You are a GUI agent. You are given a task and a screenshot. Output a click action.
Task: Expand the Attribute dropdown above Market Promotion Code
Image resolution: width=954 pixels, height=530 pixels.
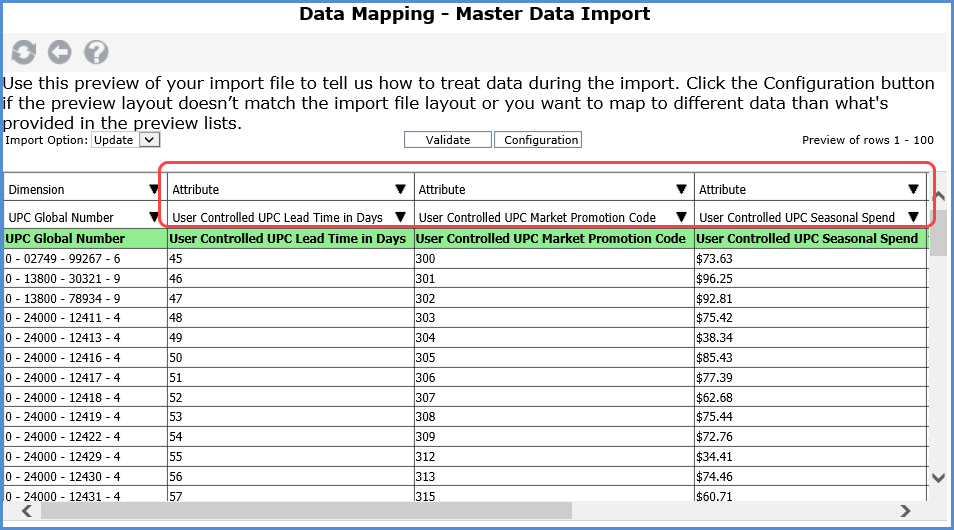(681, 189)
